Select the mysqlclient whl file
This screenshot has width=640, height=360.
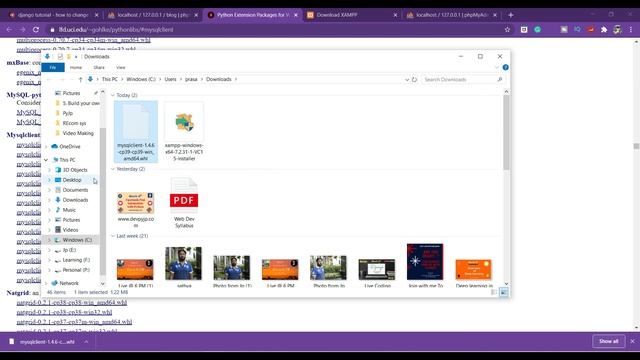(x=136, y=131)
